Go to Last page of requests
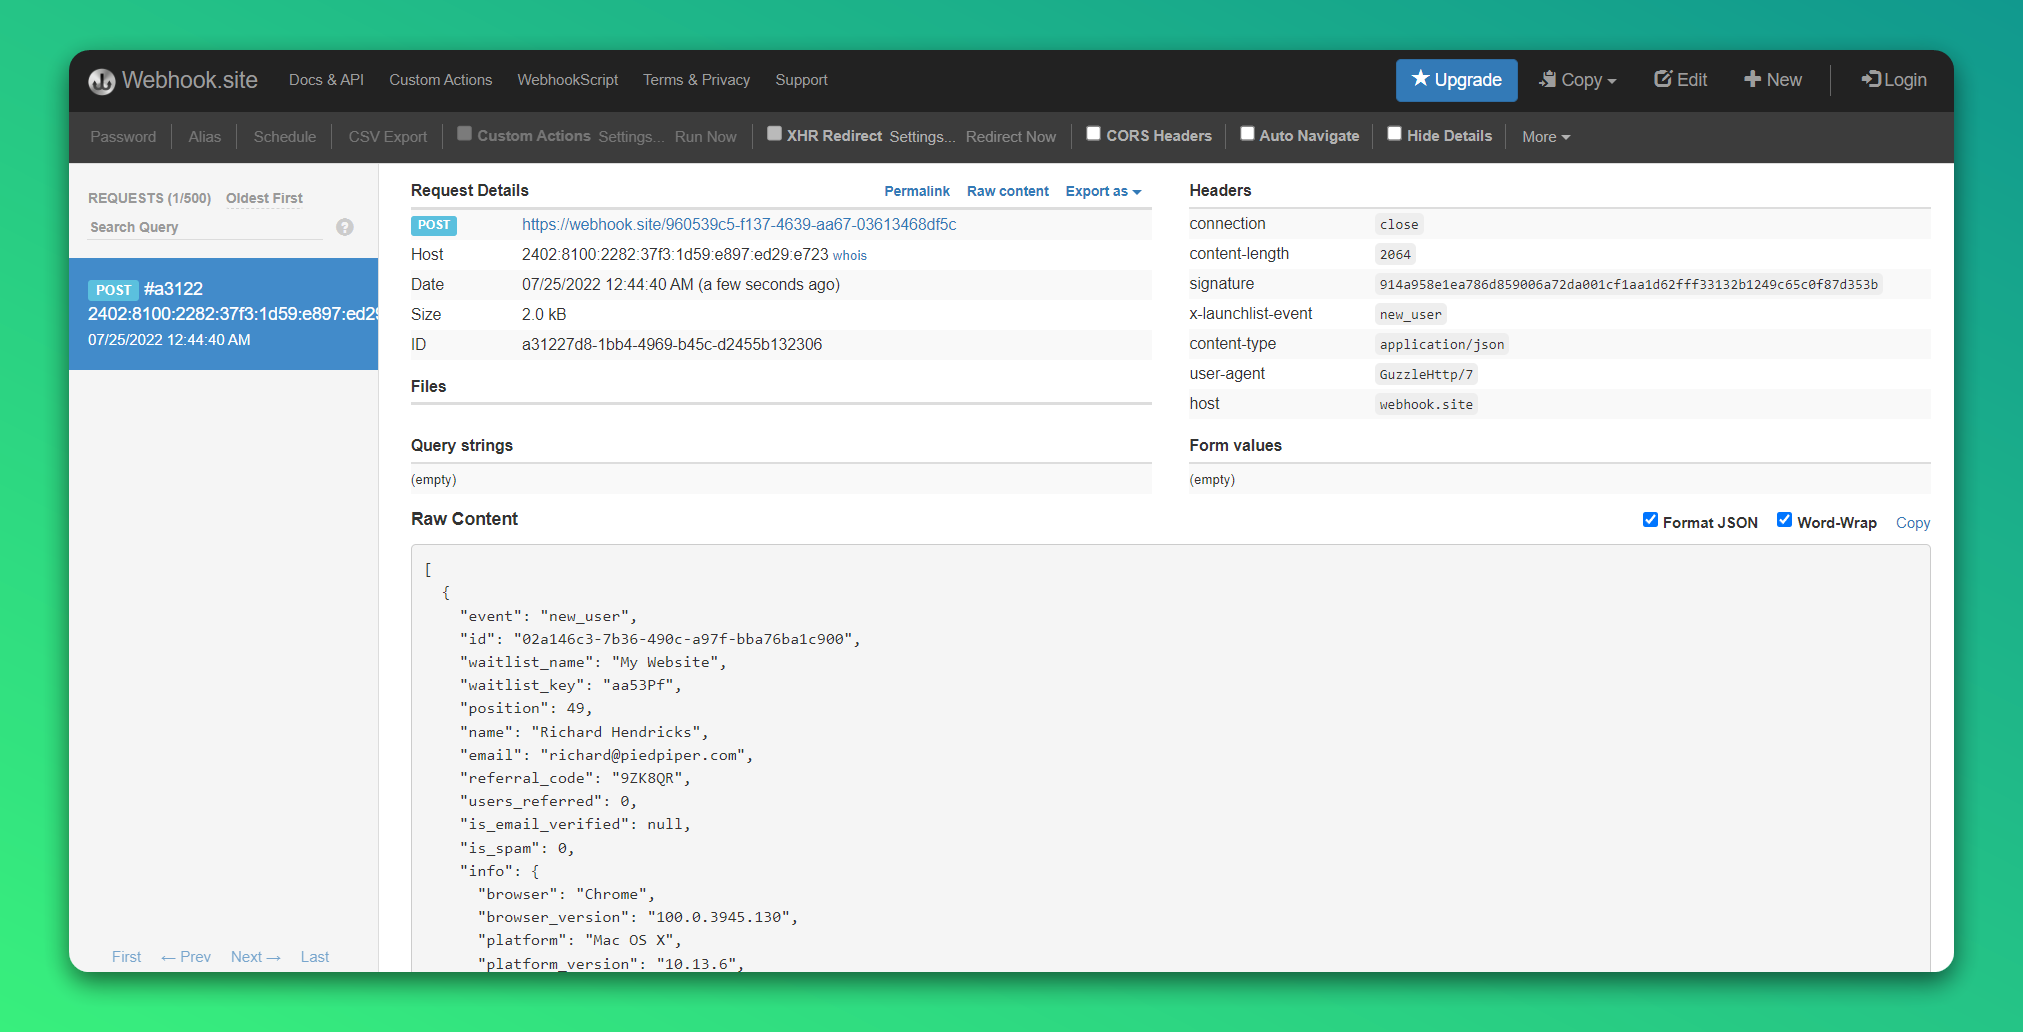The height and width of the screenshot is (1032, 2023). coord(314,957)
